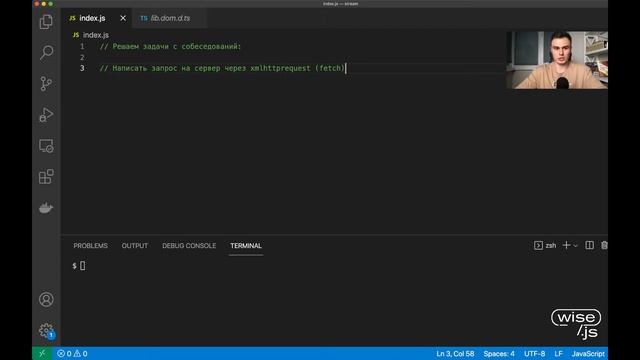This screenshot has width=640, height=360.
Task: Change file encoding via UTF-8
Action: point(534,354)
